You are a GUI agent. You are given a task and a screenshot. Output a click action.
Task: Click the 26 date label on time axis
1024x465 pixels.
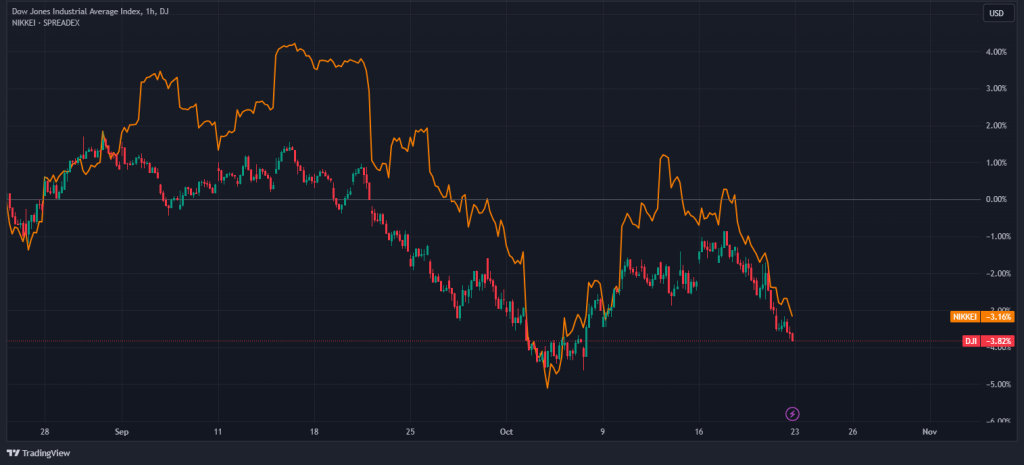pyautogui.click(x=853, y=432)
